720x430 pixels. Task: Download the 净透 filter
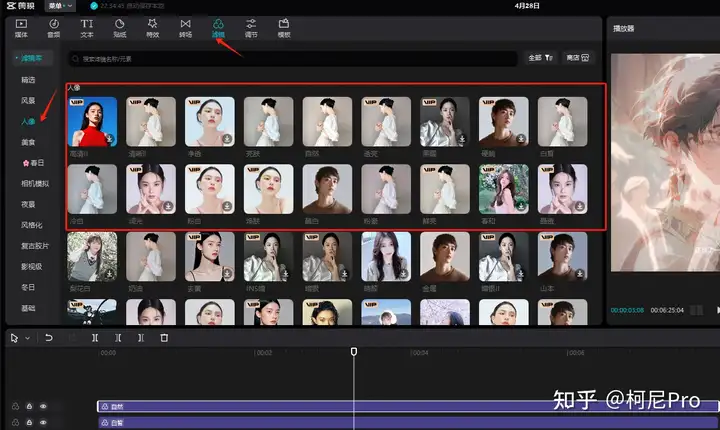(x=227, y=138)
